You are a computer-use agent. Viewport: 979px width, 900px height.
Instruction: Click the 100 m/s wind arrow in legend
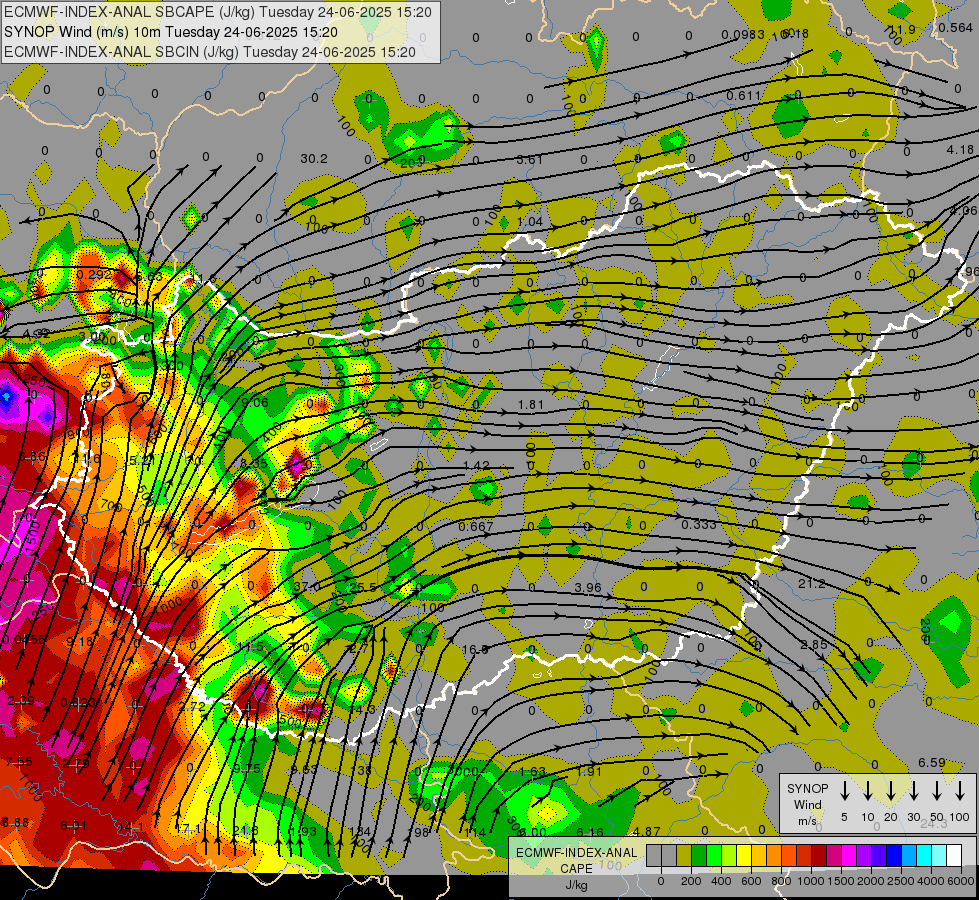coord(960,791)
